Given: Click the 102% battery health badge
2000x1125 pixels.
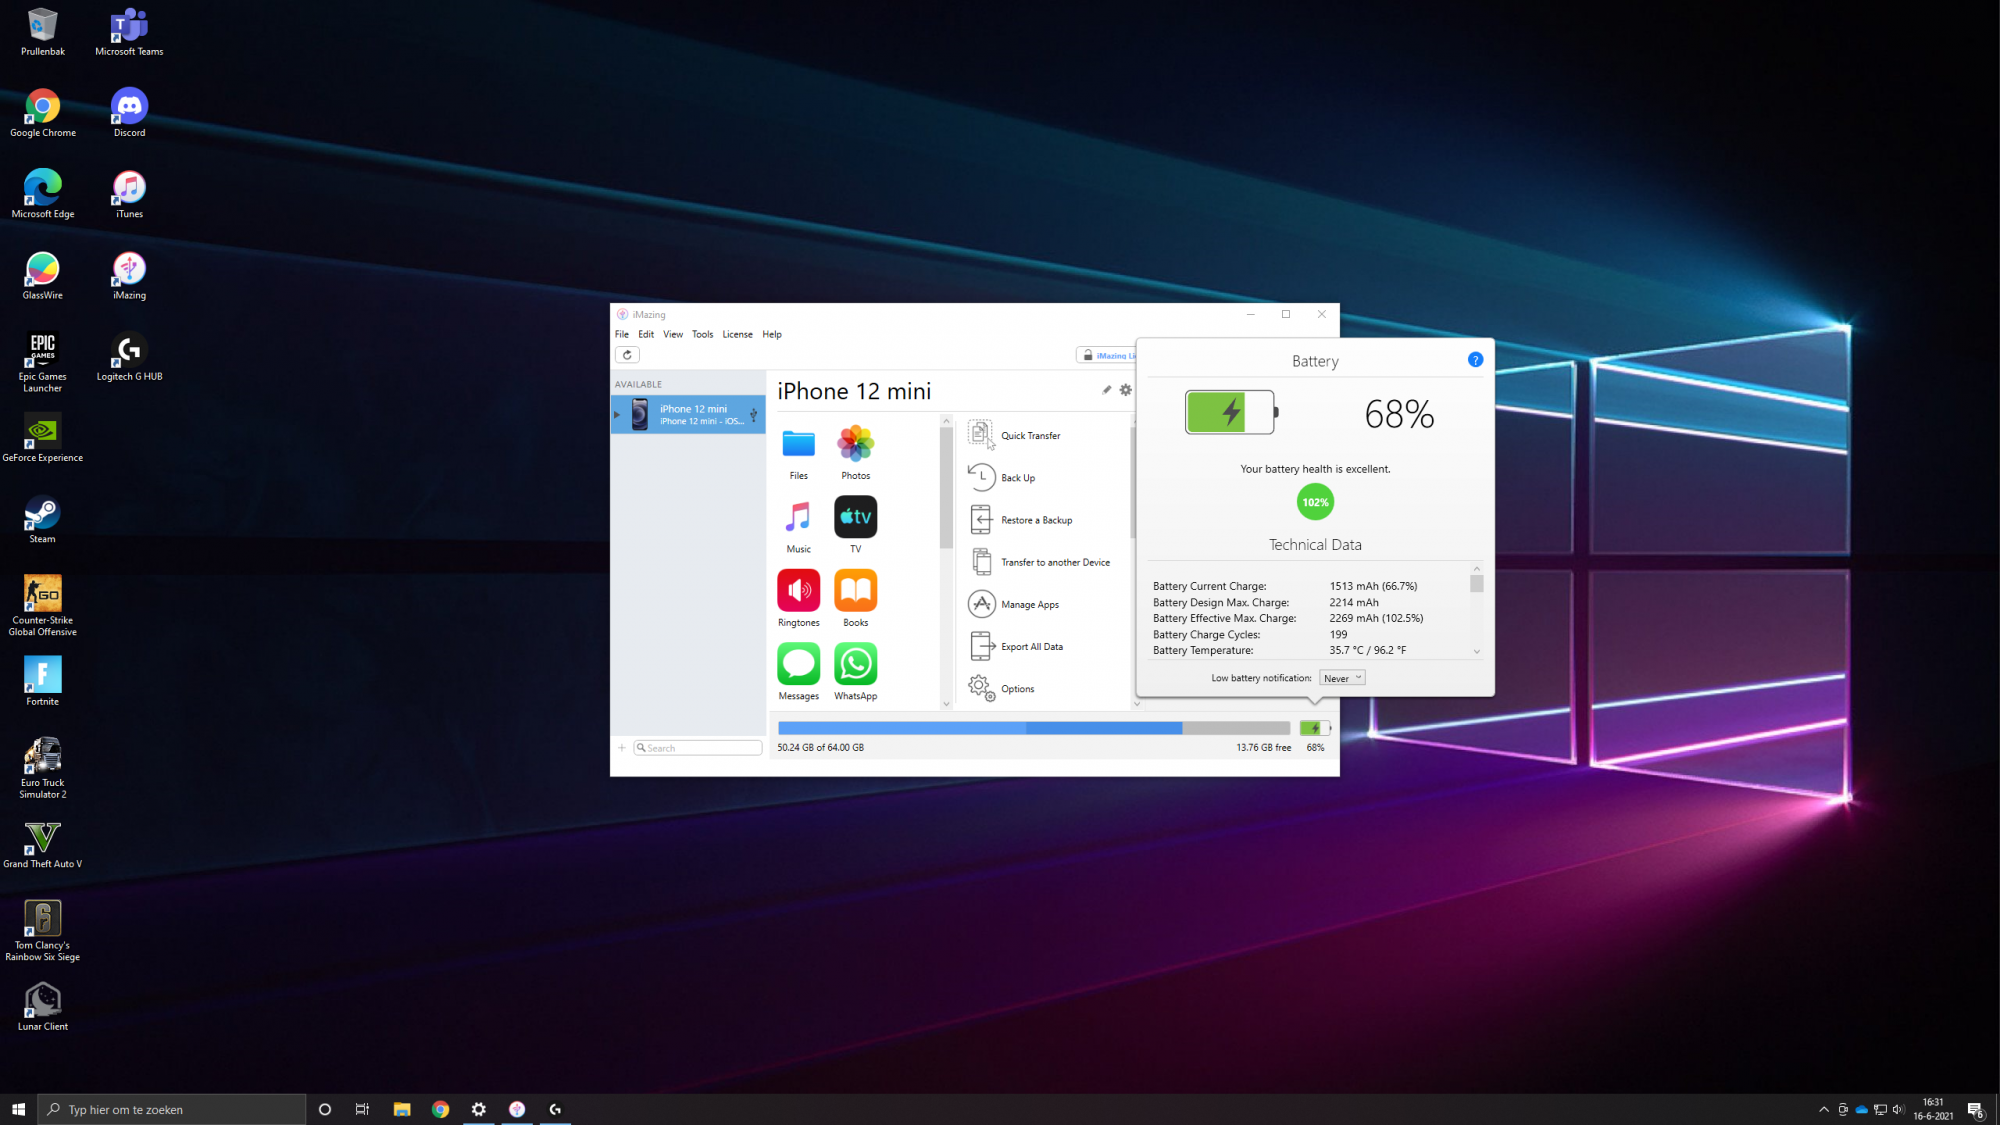Looking at the screenshot, I should [1315, 502].
